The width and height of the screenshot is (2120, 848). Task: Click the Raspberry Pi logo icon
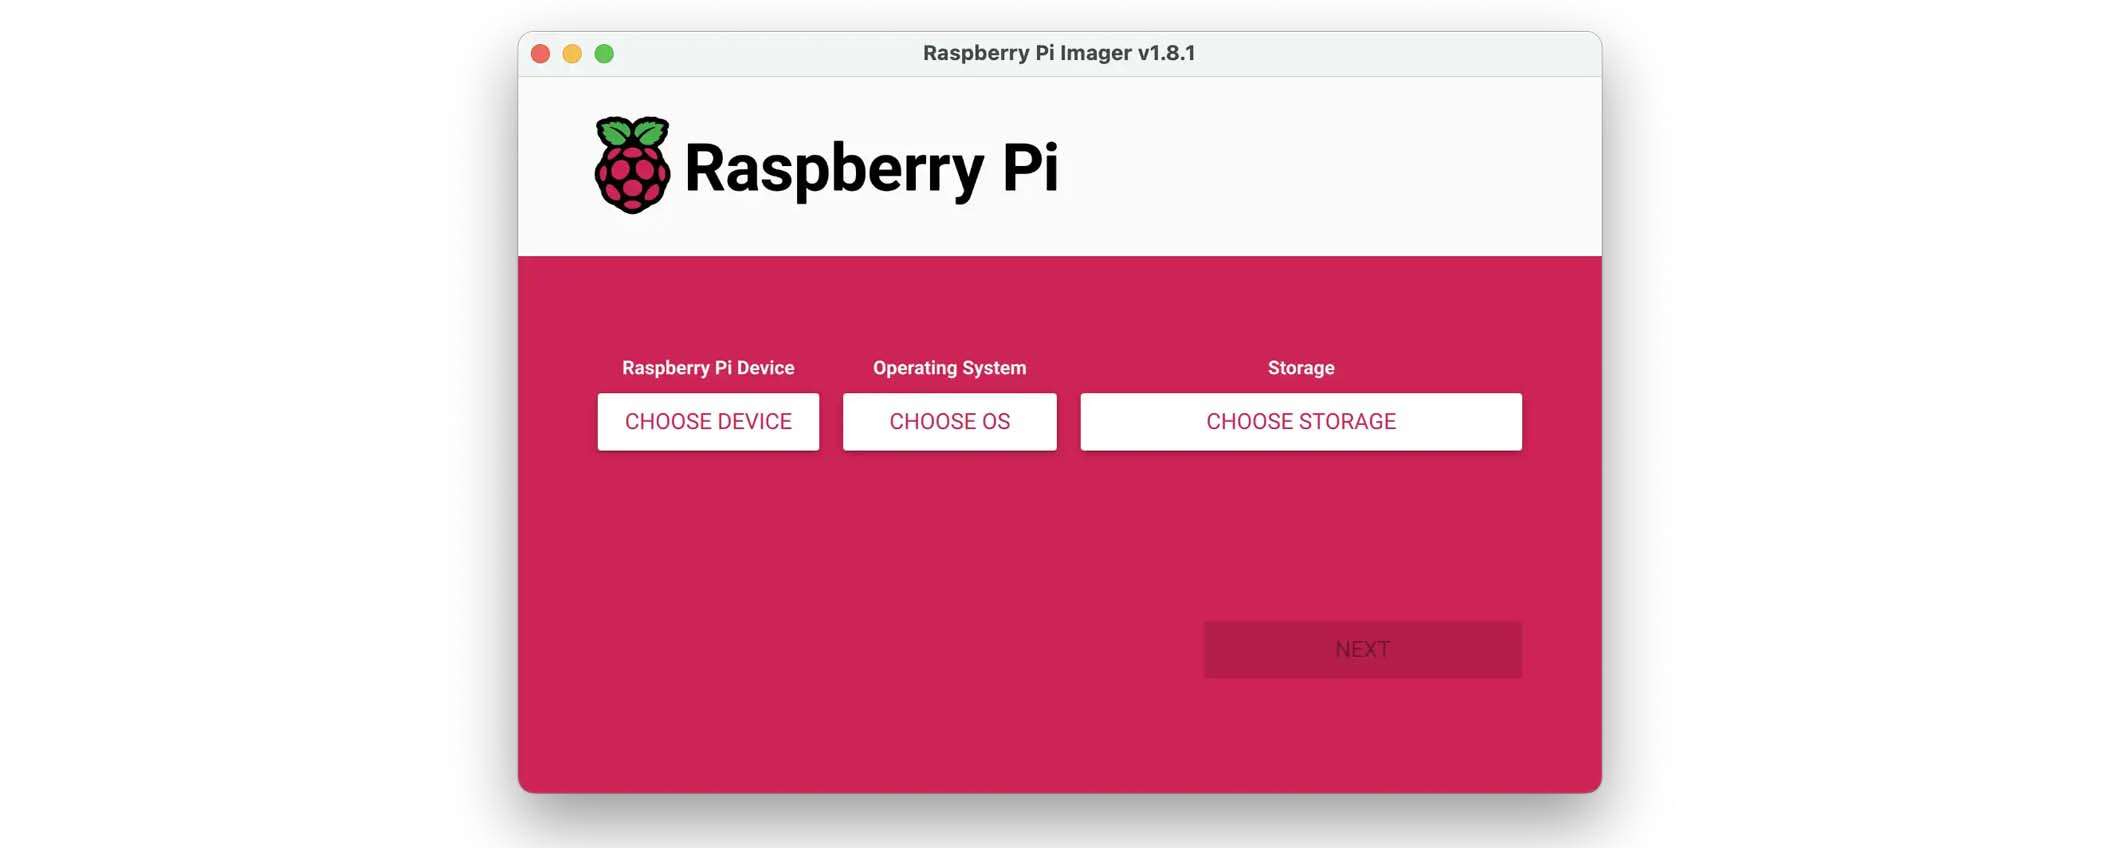point(632,165)
